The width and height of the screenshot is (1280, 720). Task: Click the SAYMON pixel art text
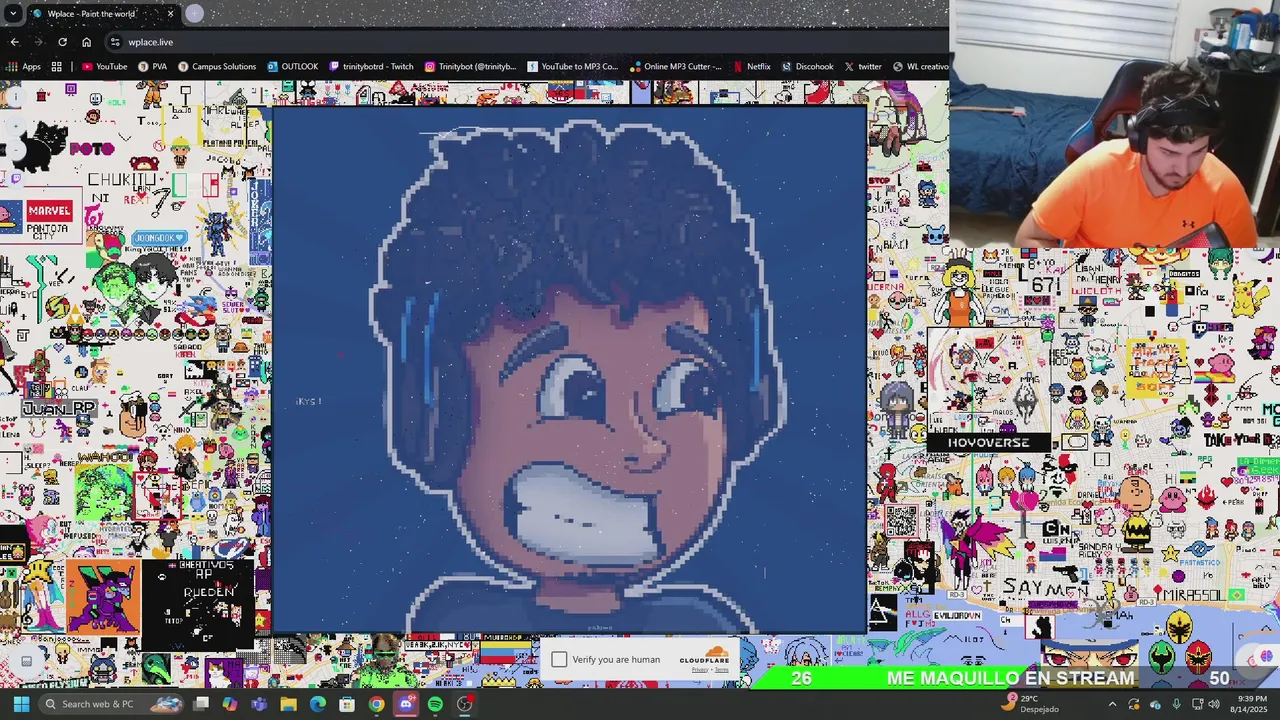click(x=1045, y=588)
